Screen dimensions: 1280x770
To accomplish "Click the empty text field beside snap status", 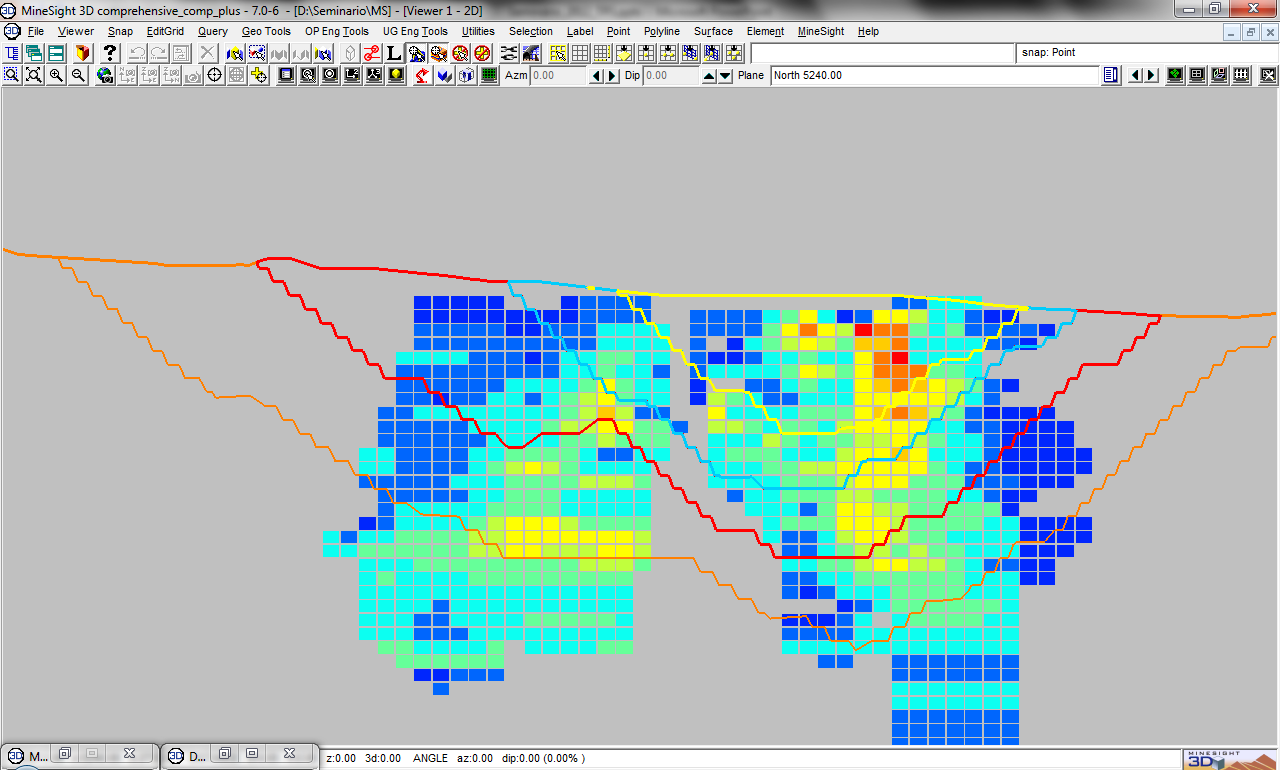I will point(883,52).
